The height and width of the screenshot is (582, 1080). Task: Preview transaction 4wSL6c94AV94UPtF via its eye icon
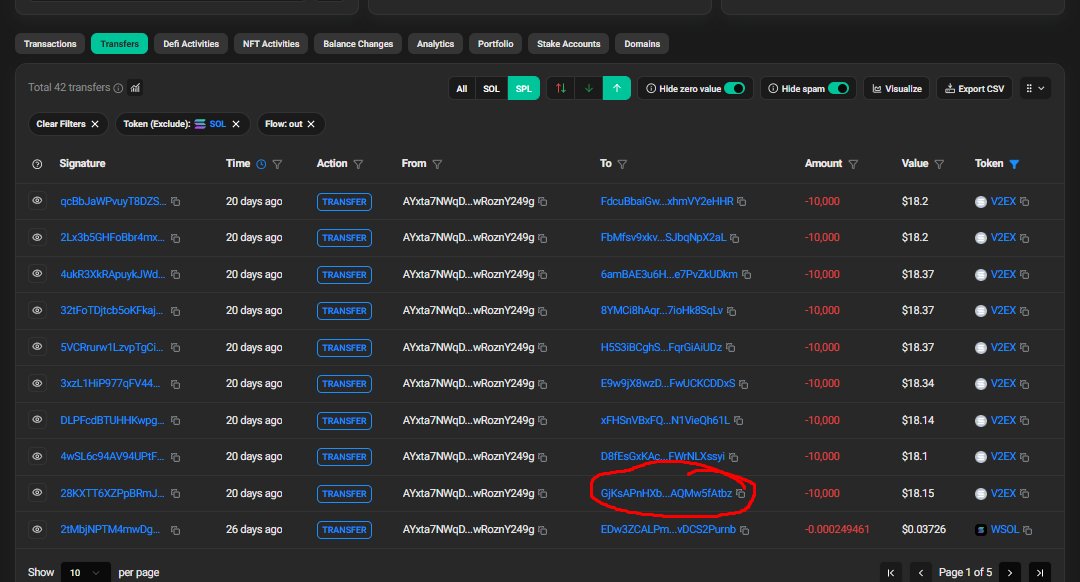click(37, 456)
